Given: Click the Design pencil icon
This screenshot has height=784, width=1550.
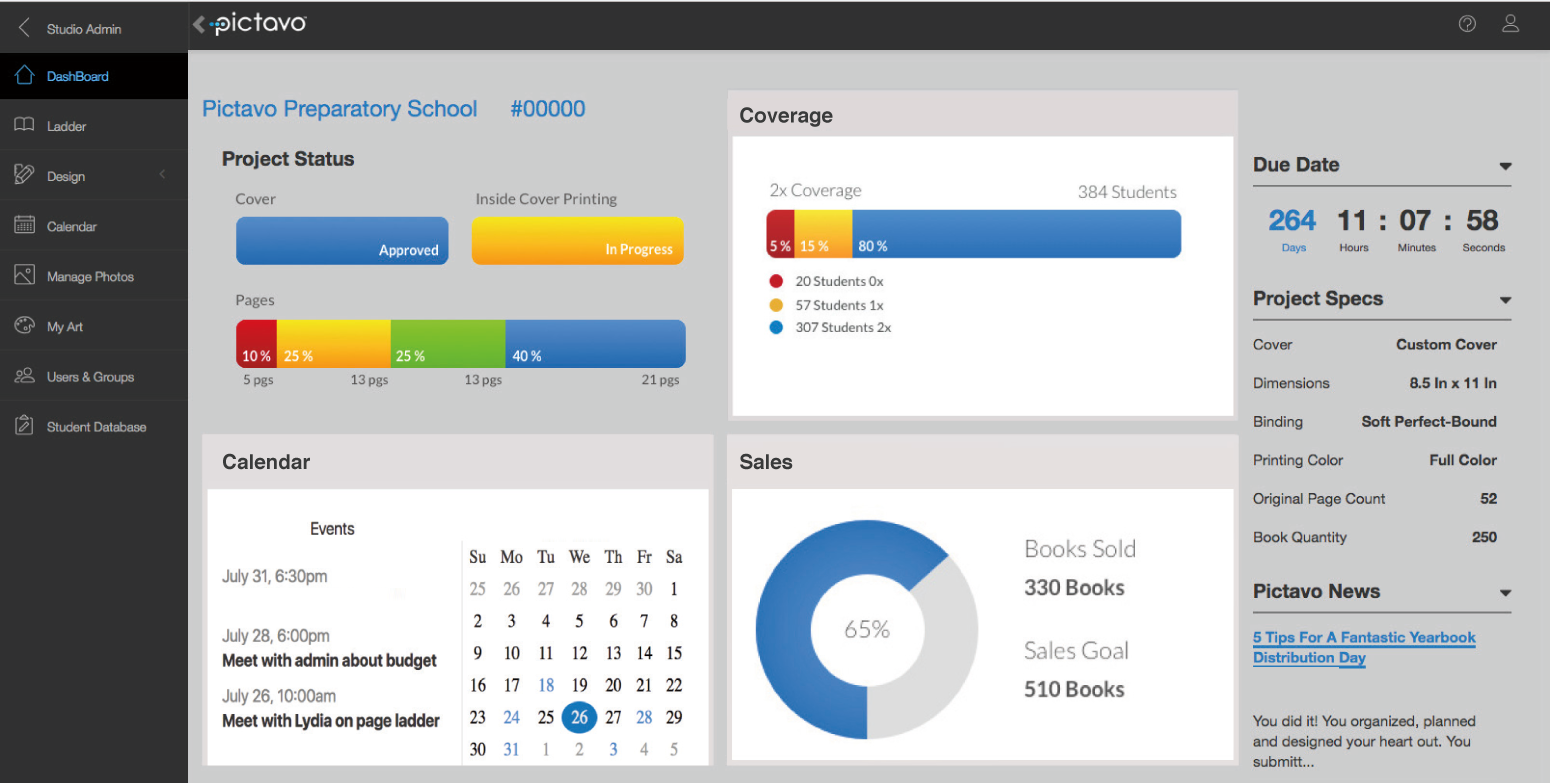Looking at the screenshot, I should (x=25, y=175).
